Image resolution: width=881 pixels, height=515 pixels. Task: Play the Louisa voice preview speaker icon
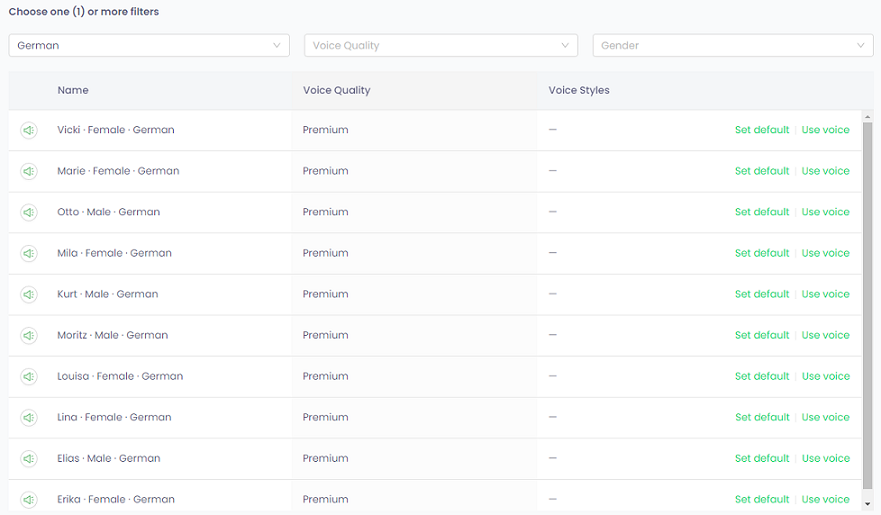[29, 376]
